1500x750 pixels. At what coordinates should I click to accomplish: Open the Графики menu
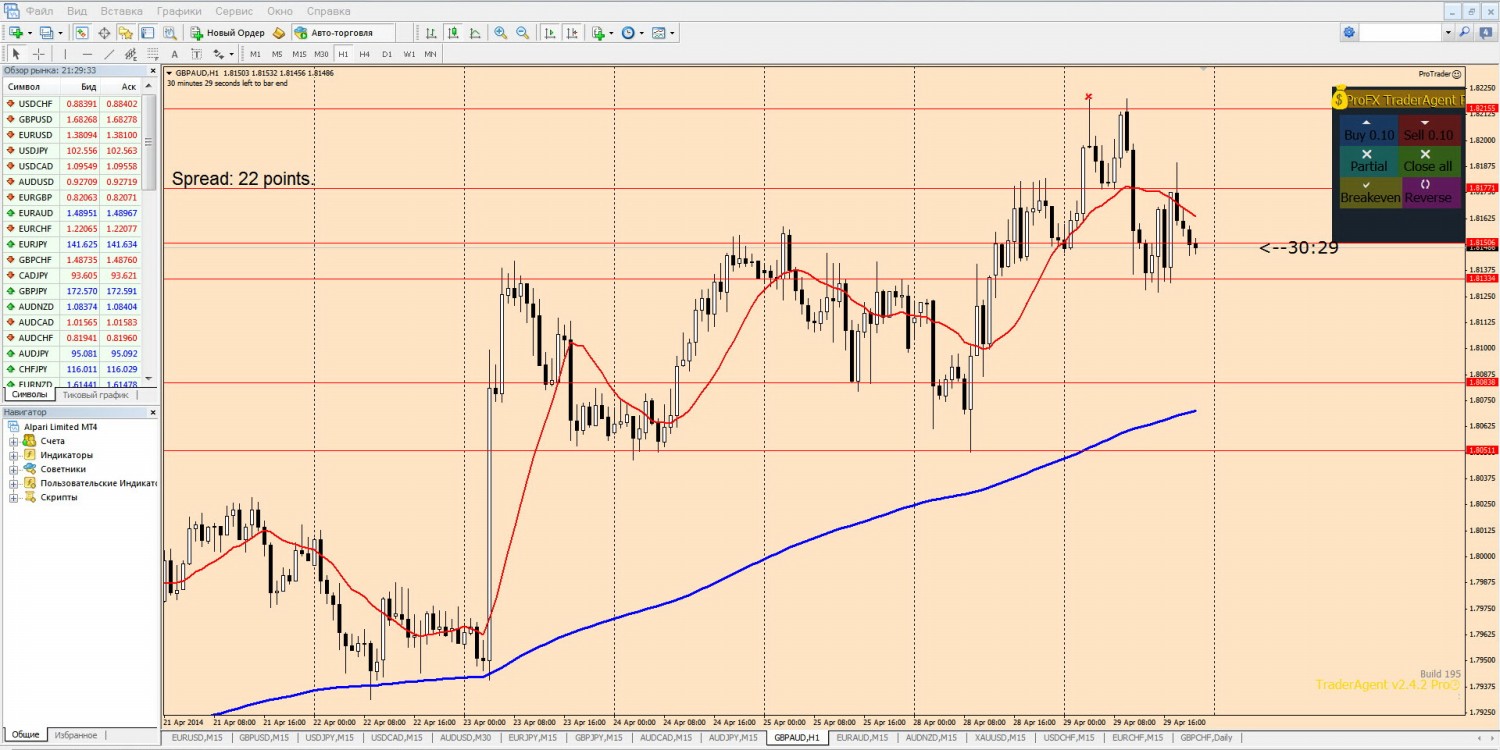(x=179, y=11)
